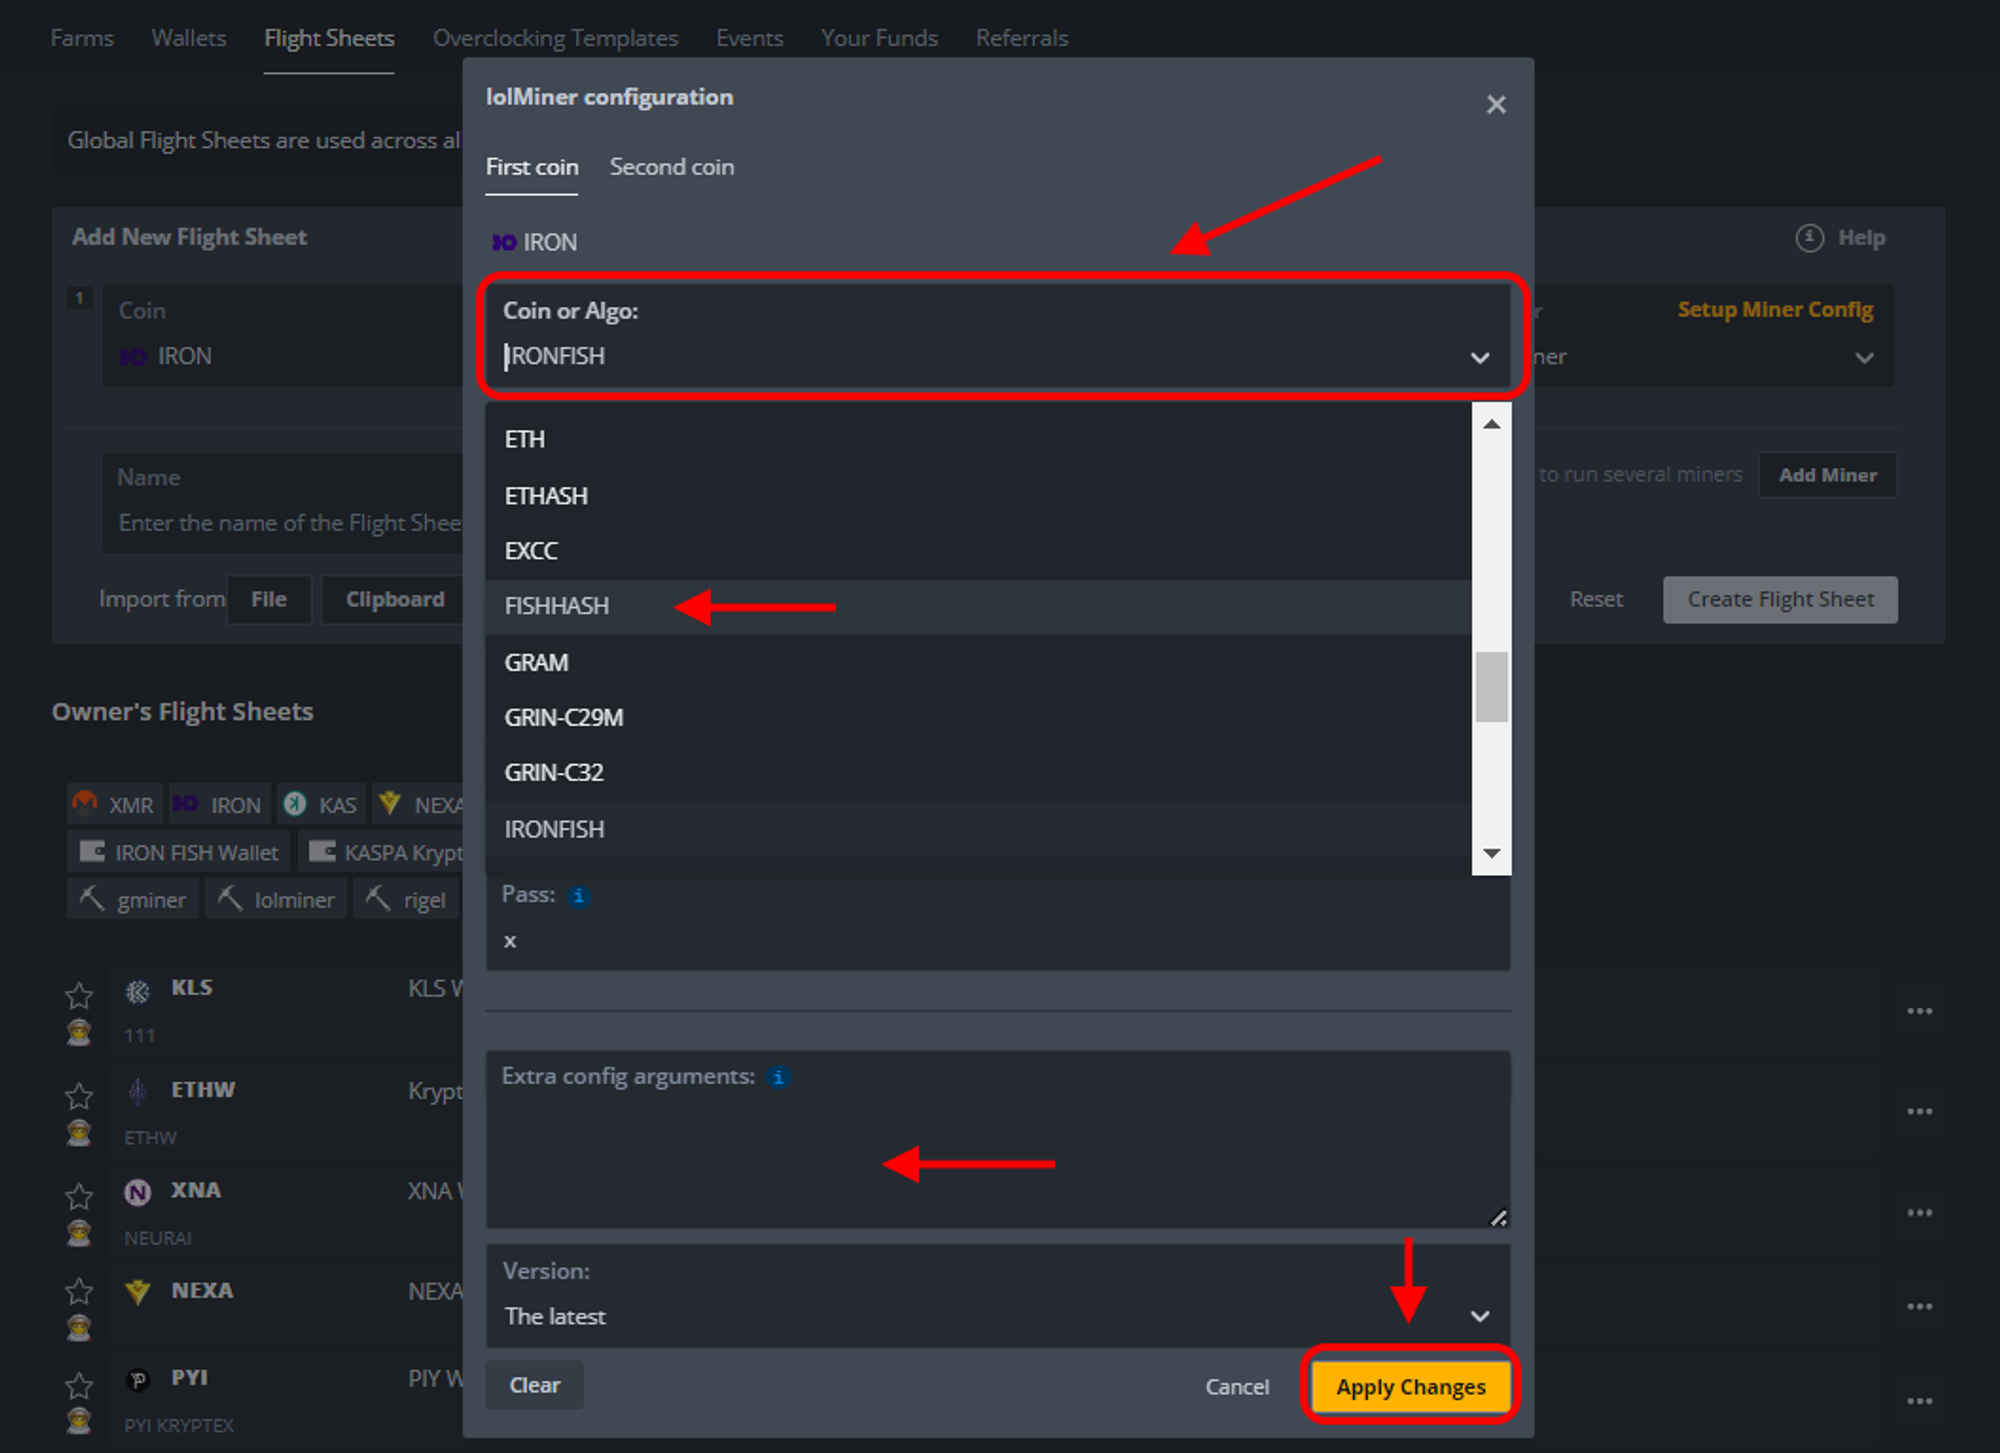
Task: Click into the Pass input field
Action: coord(998,941)
